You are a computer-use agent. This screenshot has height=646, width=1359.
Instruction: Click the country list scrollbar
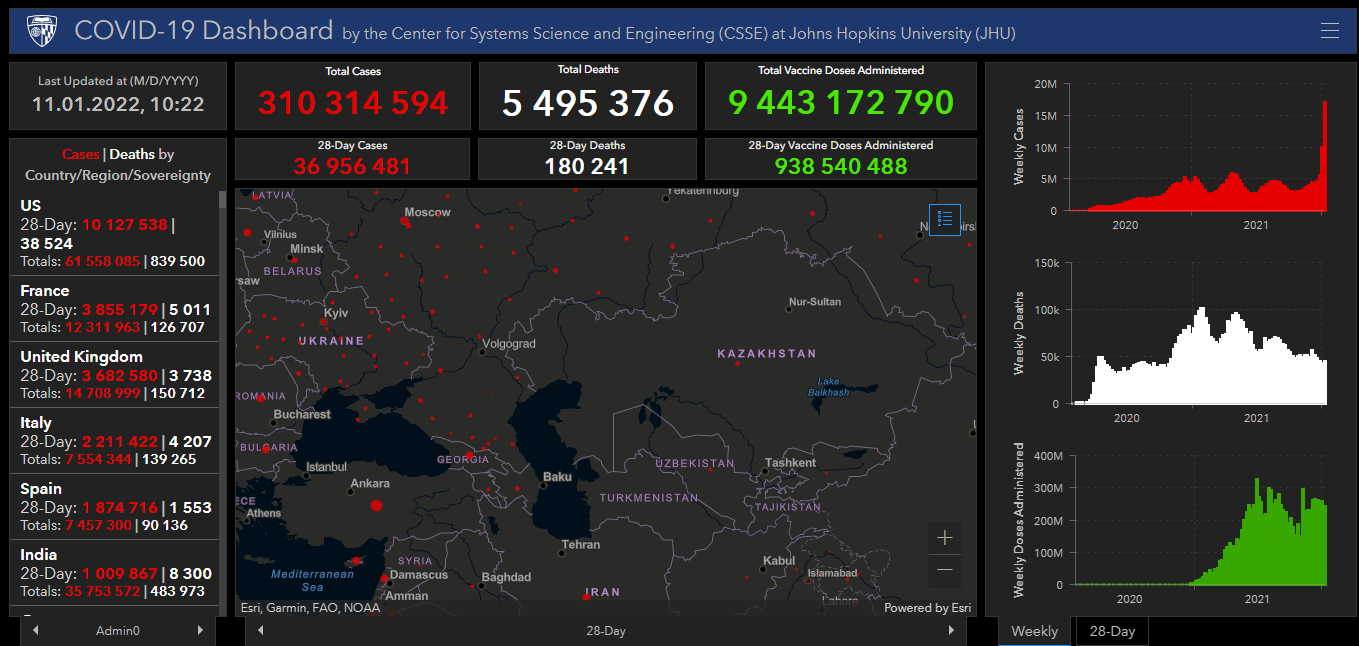coord(223,300)
